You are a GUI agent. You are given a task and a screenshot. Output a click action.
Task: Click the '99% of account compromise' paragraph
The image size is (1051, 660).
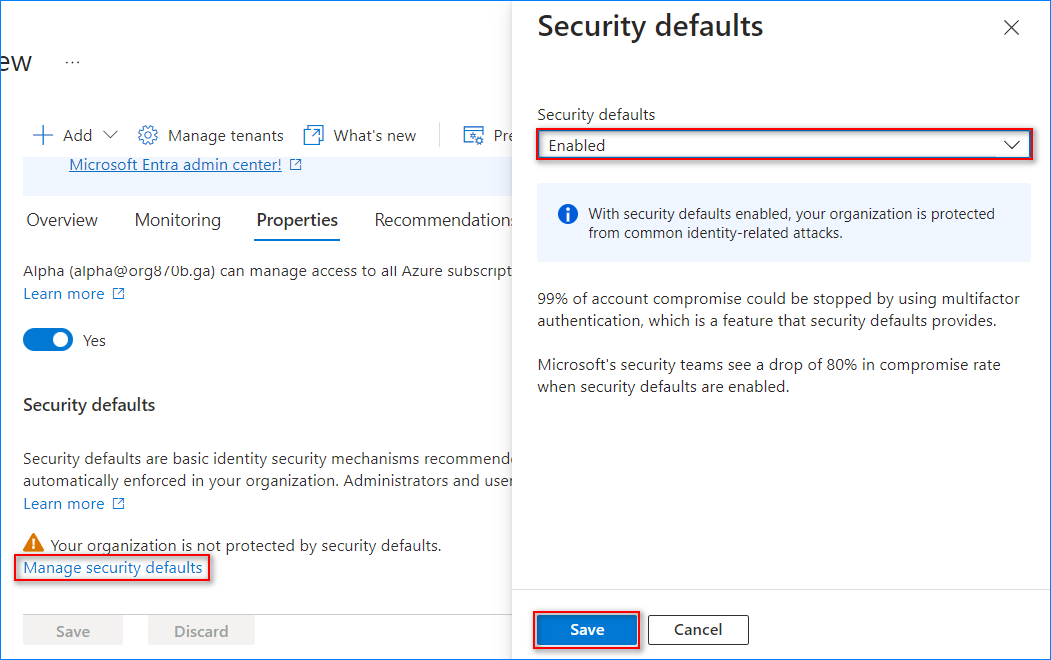click(778, 310)
